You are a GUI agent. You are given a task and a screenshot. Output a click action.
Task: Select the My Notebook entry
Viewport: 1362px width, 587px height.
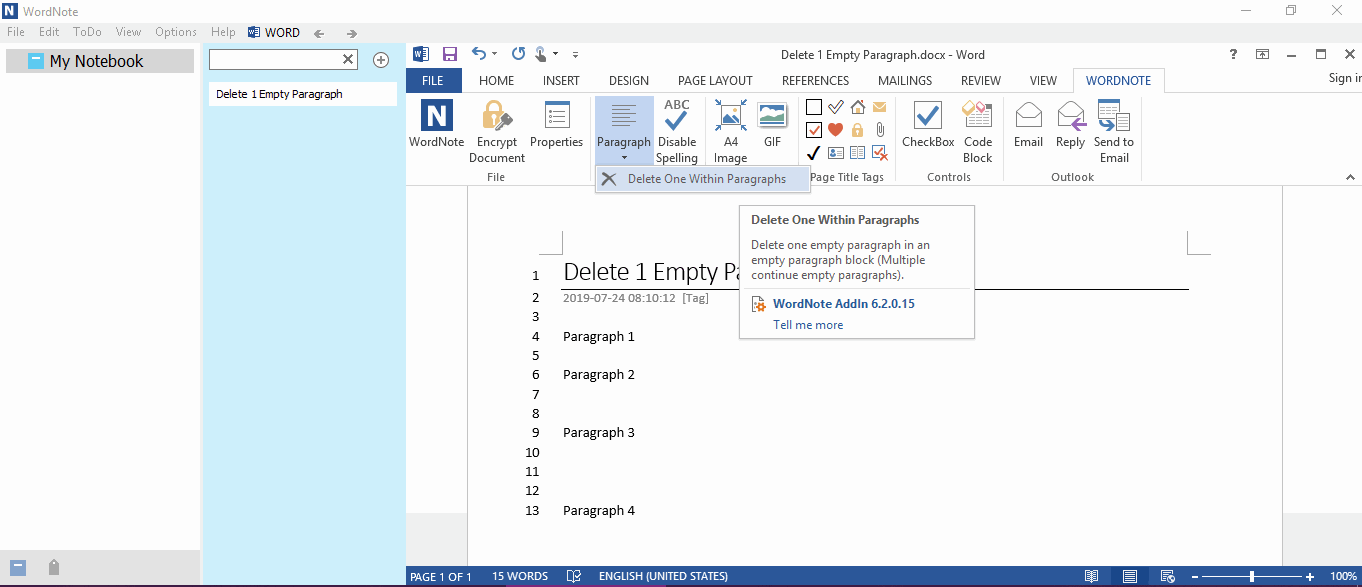tap(100, 61)
